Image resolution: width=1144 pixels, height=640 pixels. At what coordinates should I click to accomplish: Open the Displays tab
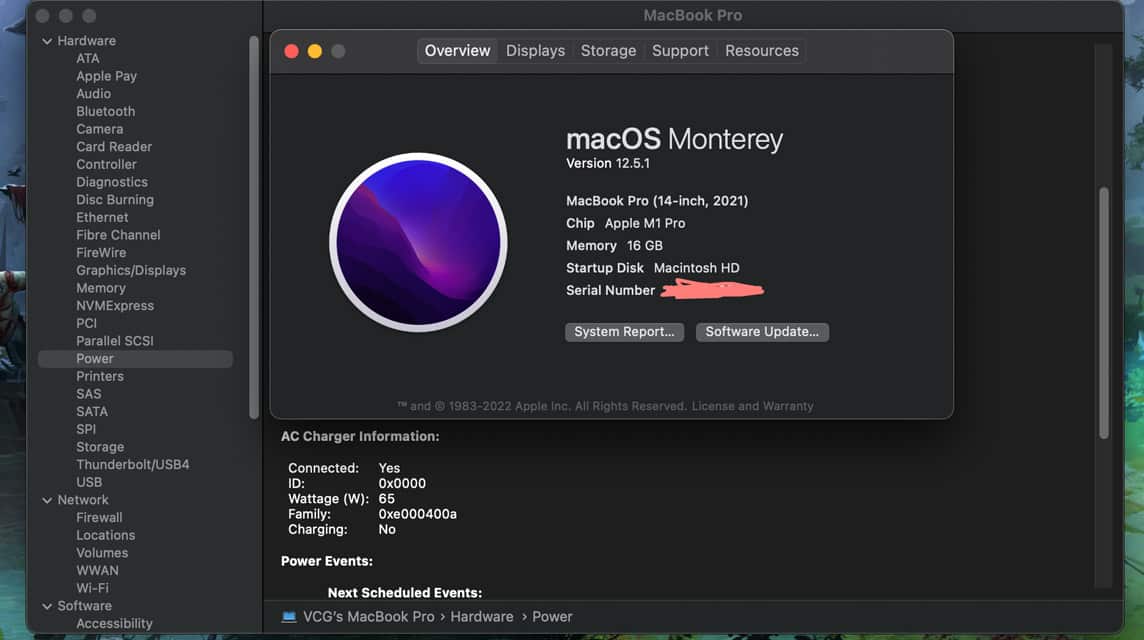pyautogui.click(x=536, y=51)
